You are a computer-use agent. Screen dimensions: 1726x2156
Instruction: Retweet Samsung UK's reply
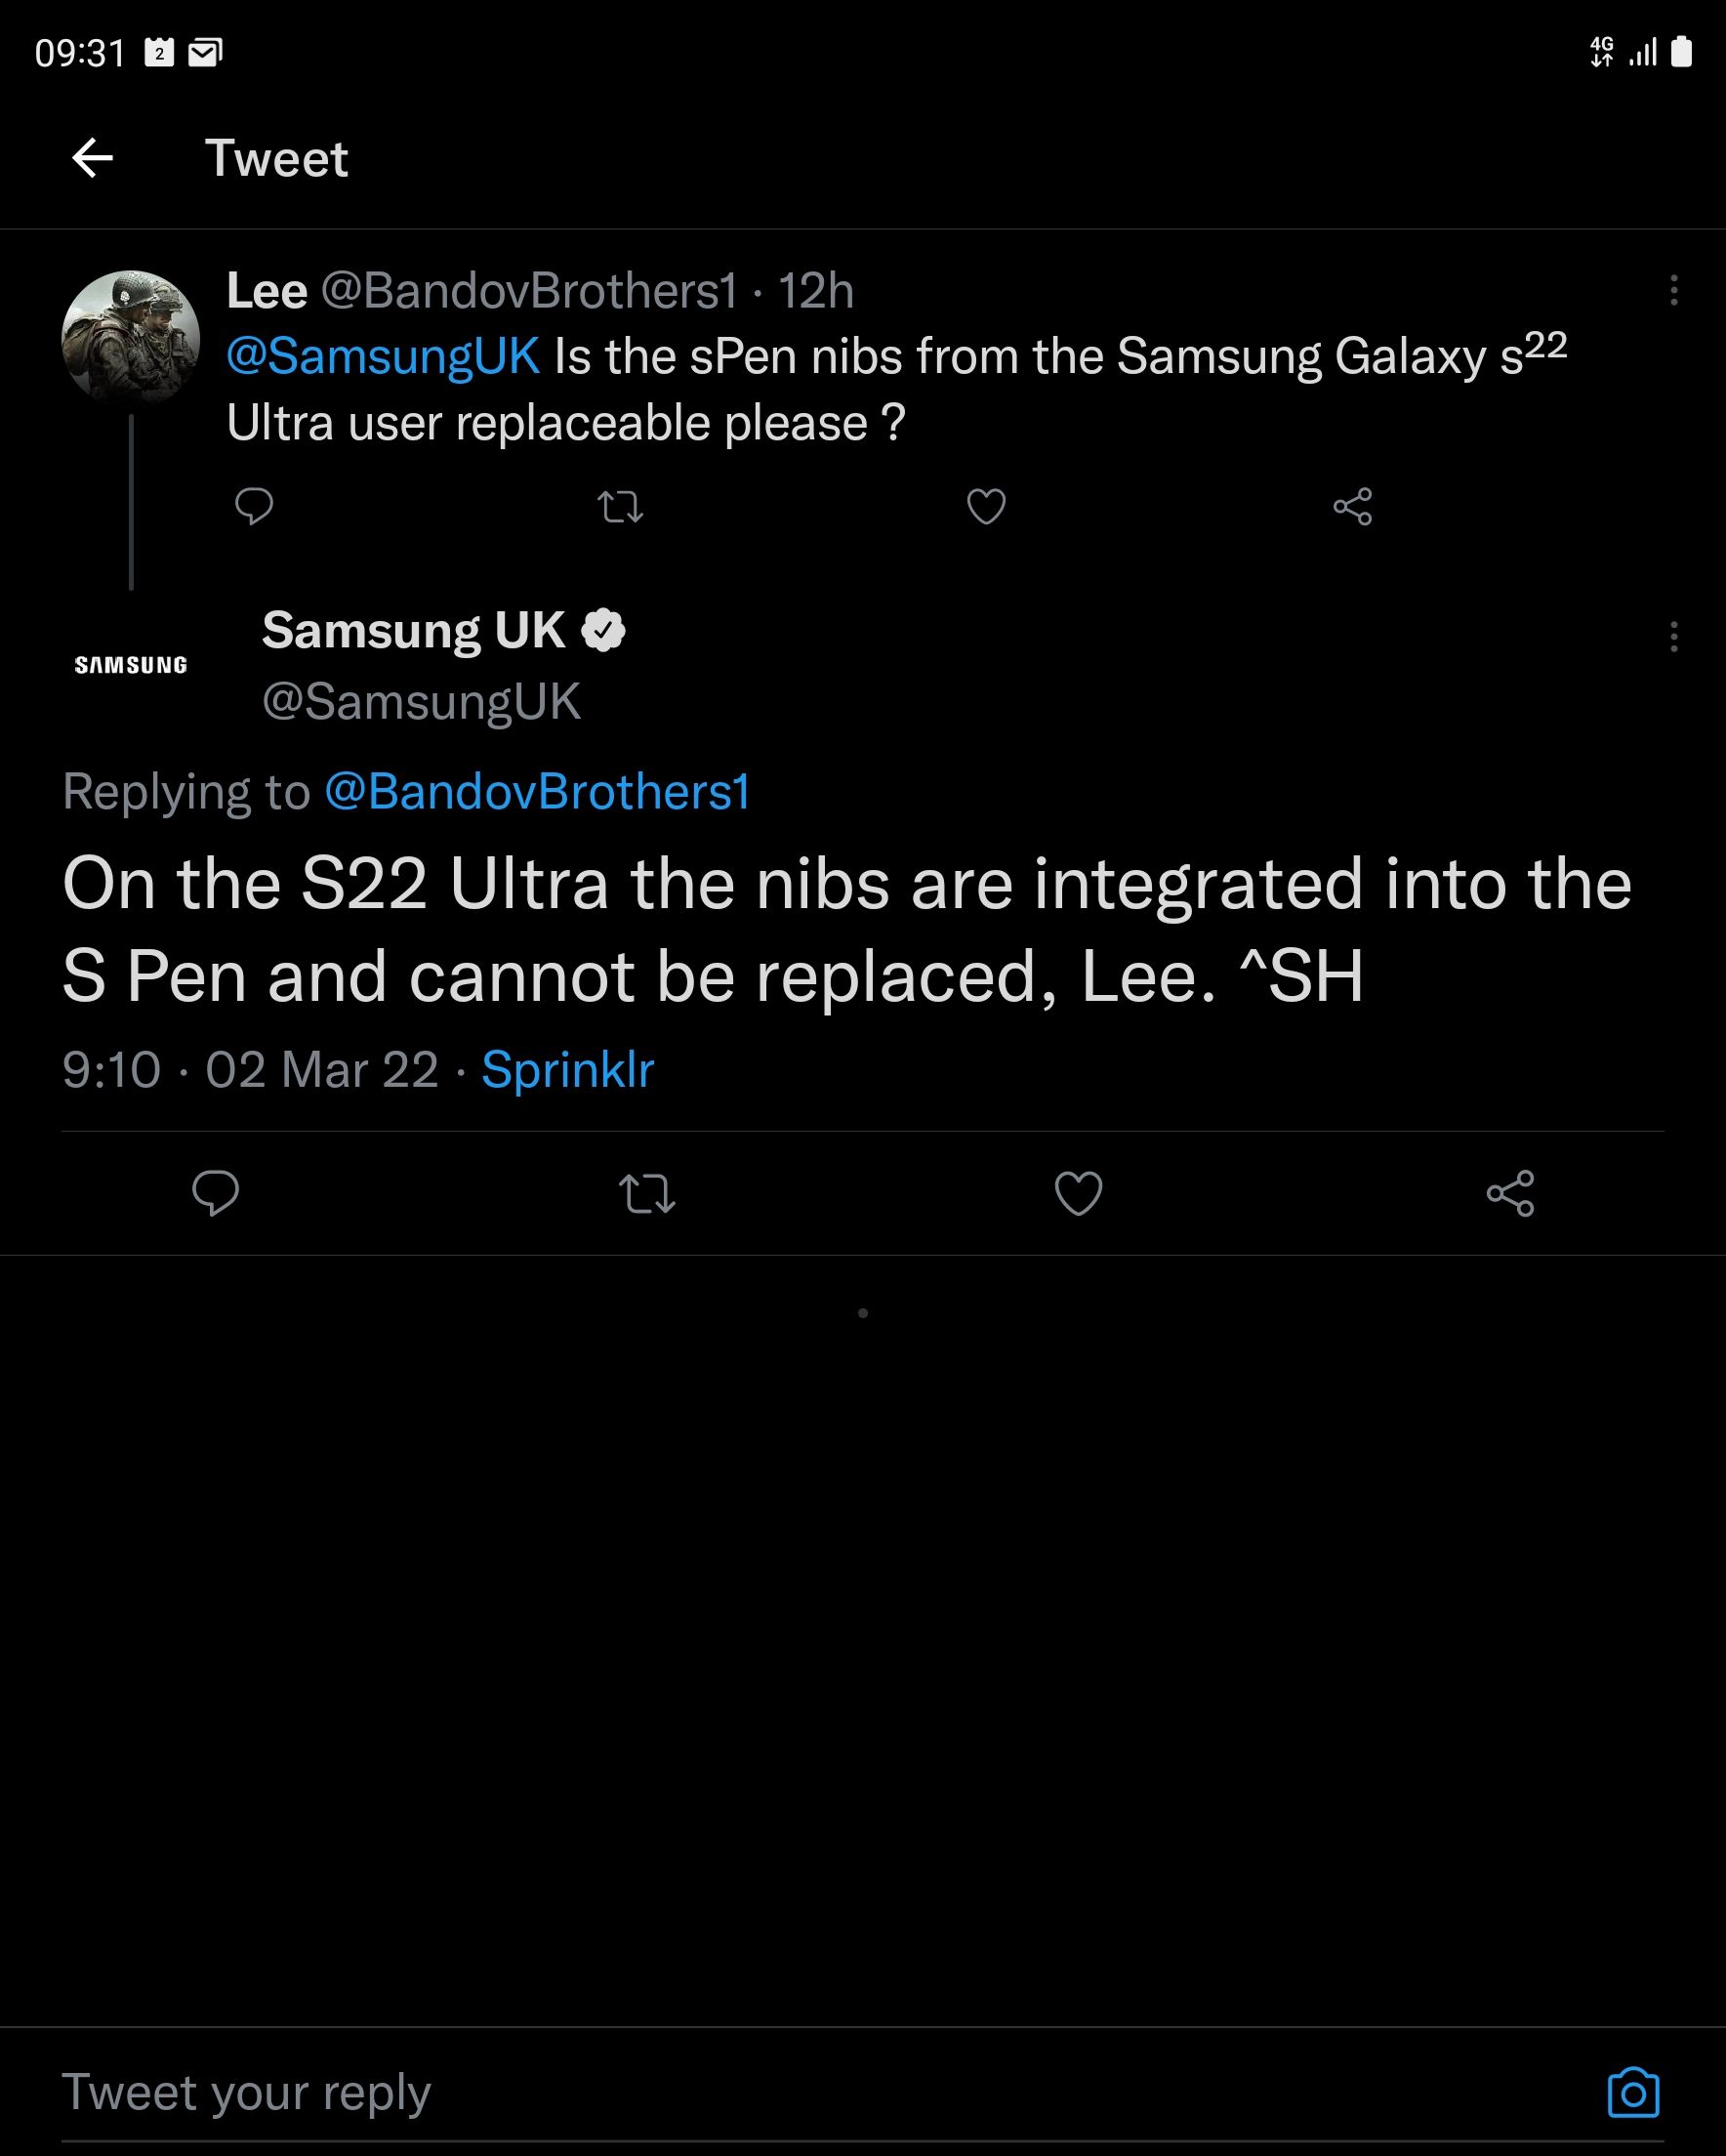(647, 1193)
